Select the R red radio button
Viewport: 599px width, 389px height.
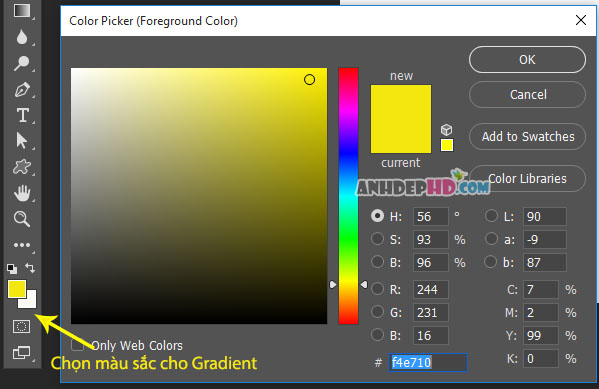[x=377, y=289]
